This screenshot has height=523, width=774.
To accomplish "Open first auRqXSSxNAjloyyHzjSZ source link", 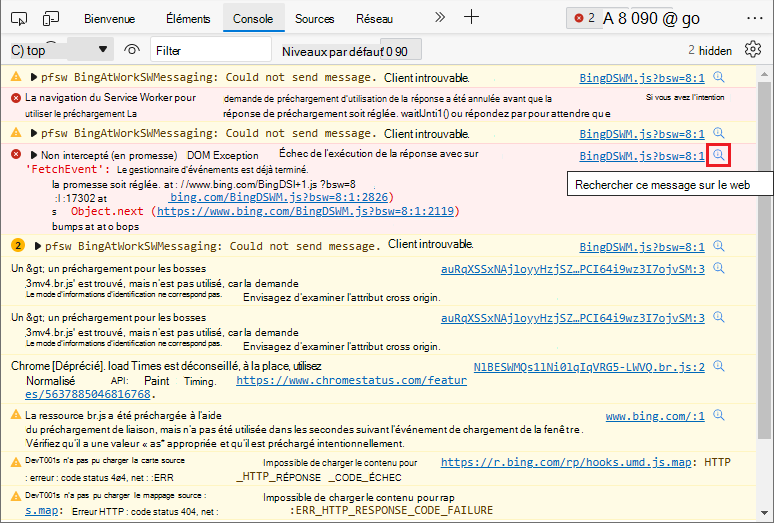I will (573, 269).
